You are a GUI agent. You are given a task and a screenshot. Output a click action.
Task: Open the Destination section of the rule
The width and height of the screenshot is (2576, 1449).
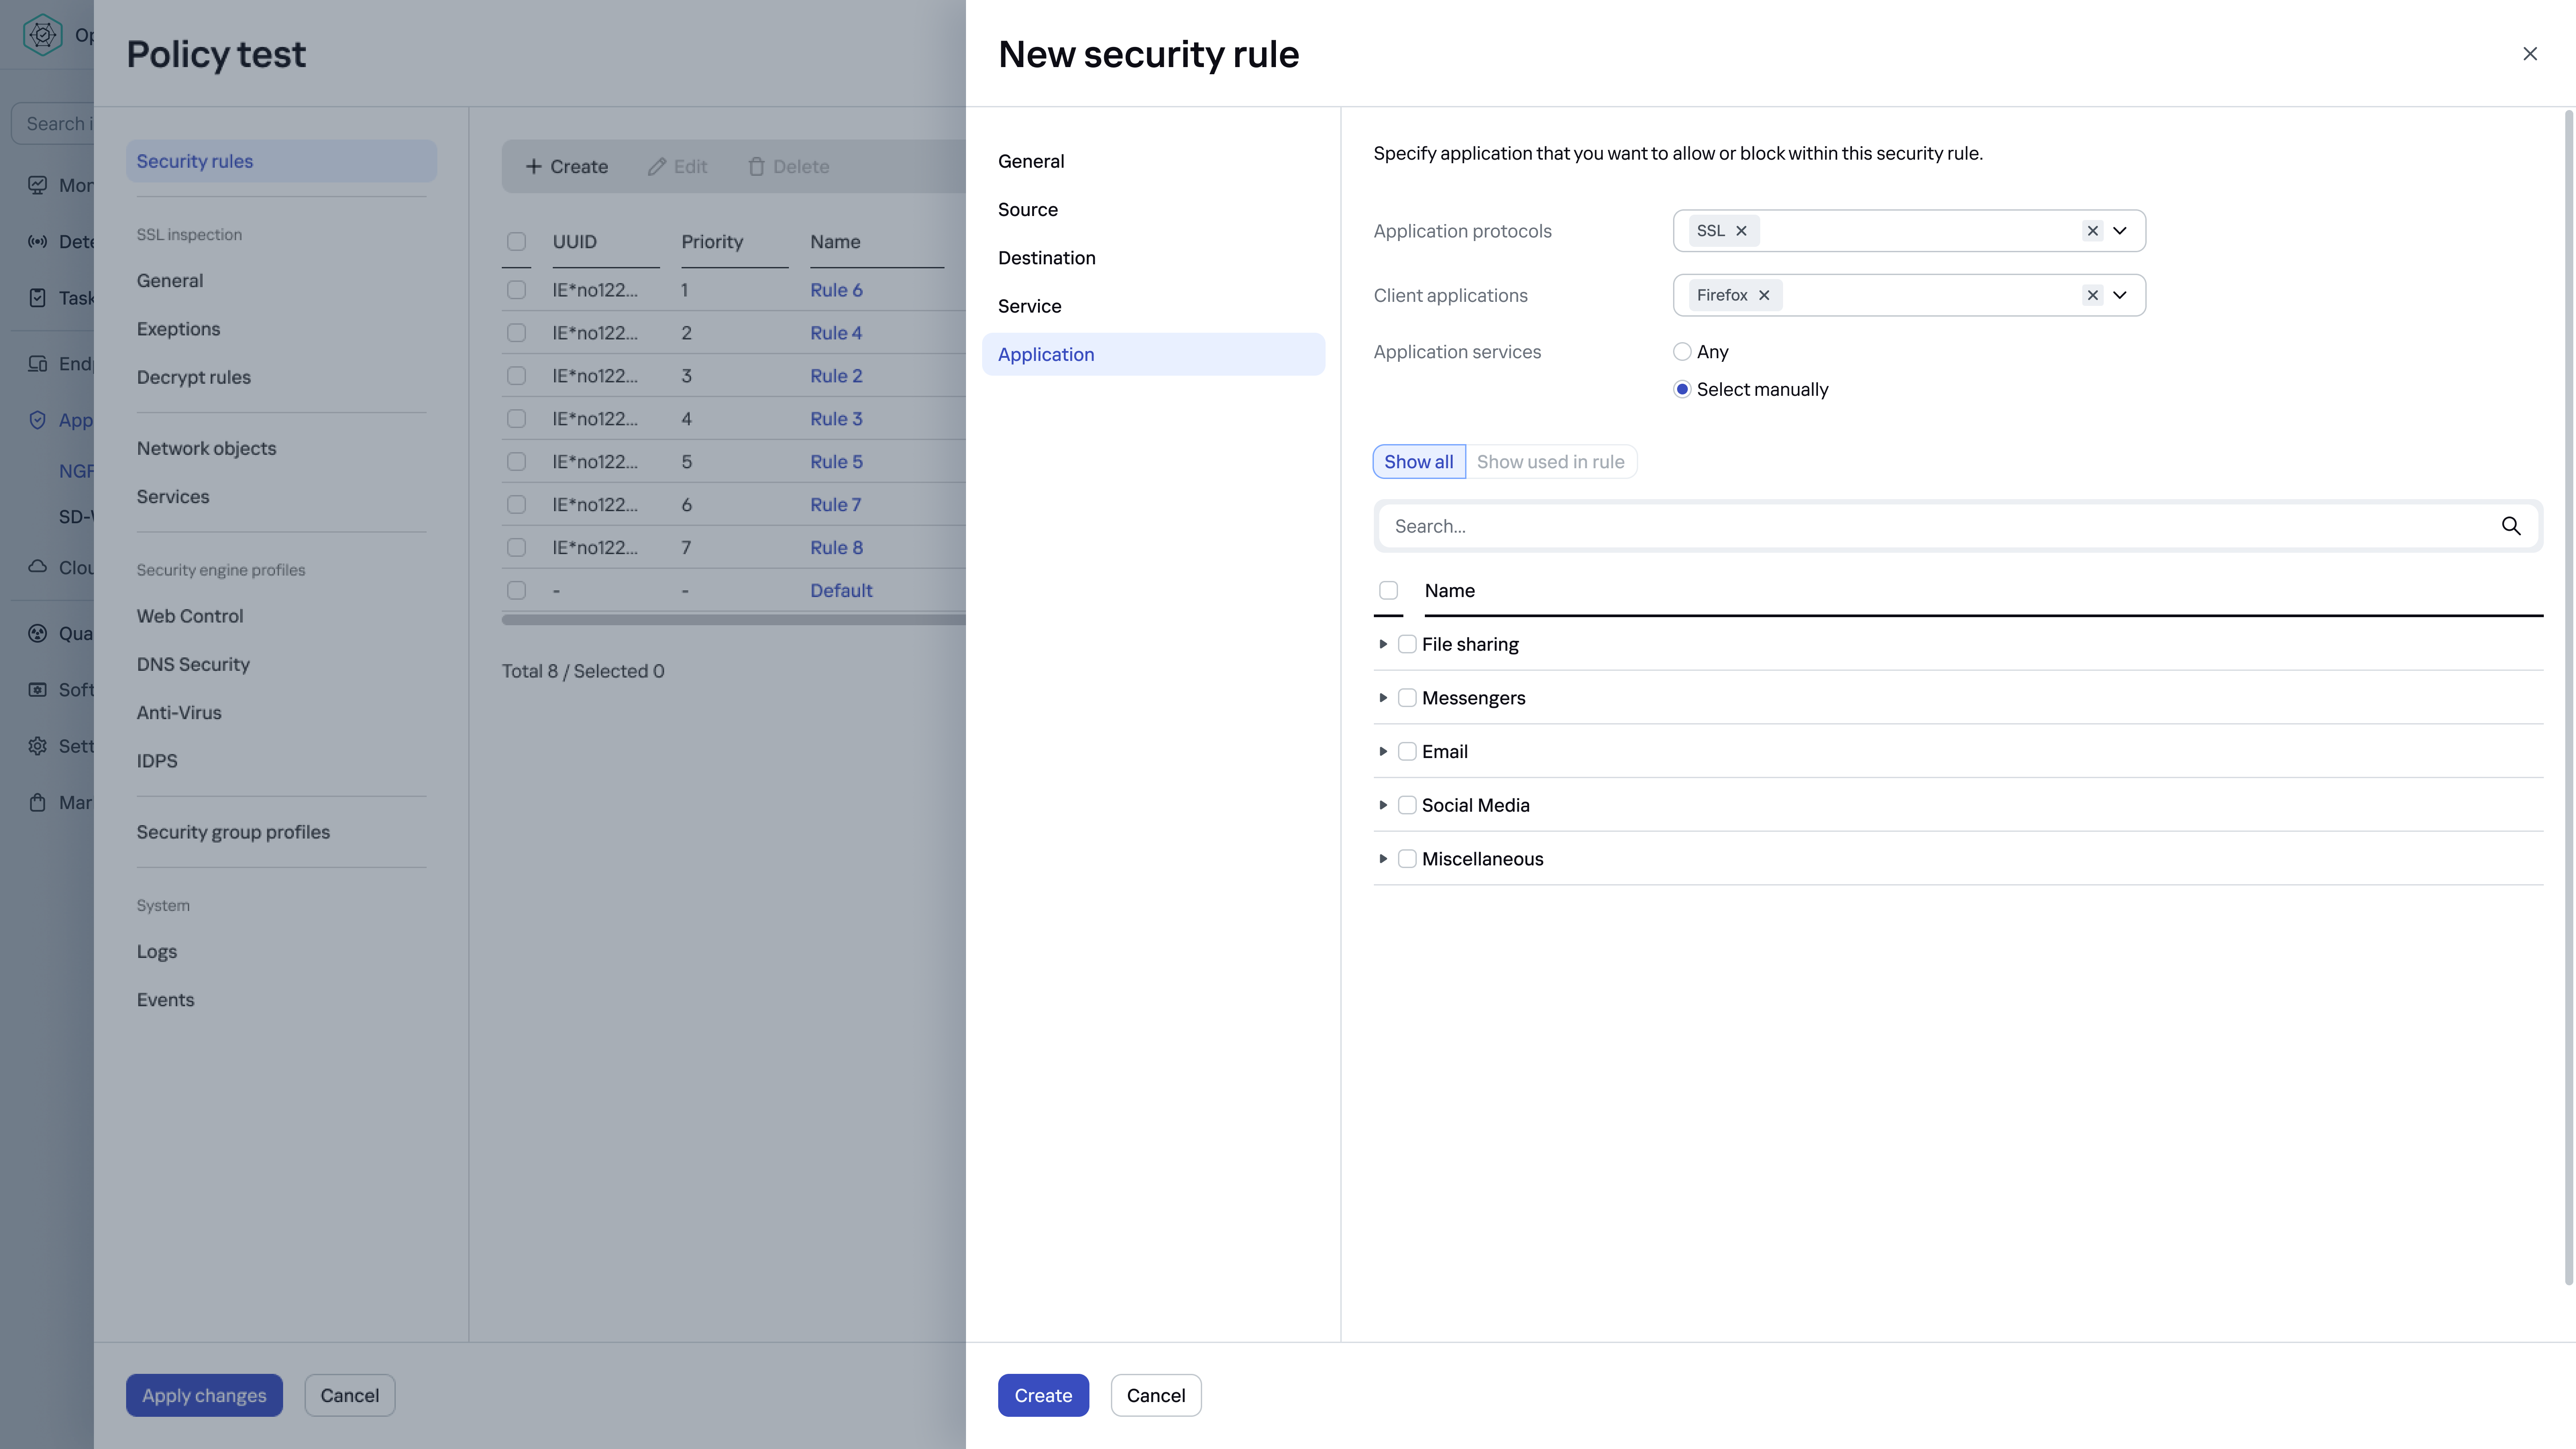tap(1046, 258)
